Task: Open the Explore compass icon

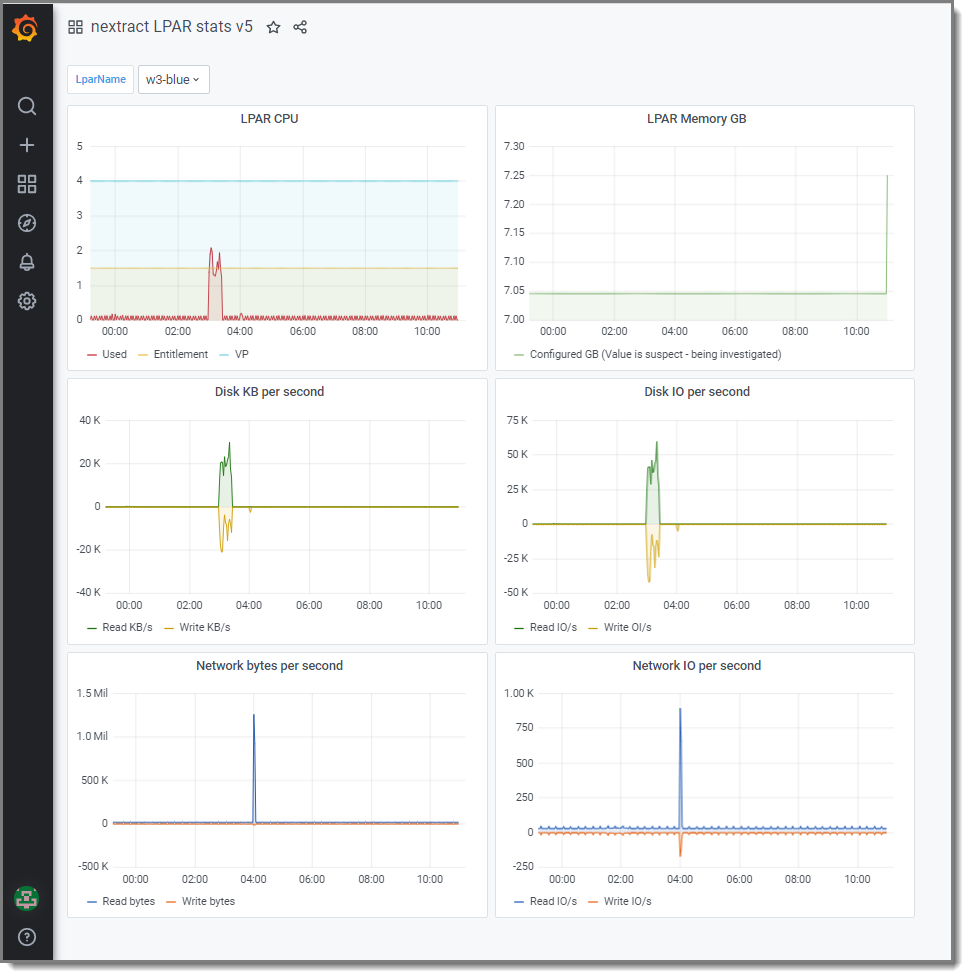Action: tap(26, 223)
